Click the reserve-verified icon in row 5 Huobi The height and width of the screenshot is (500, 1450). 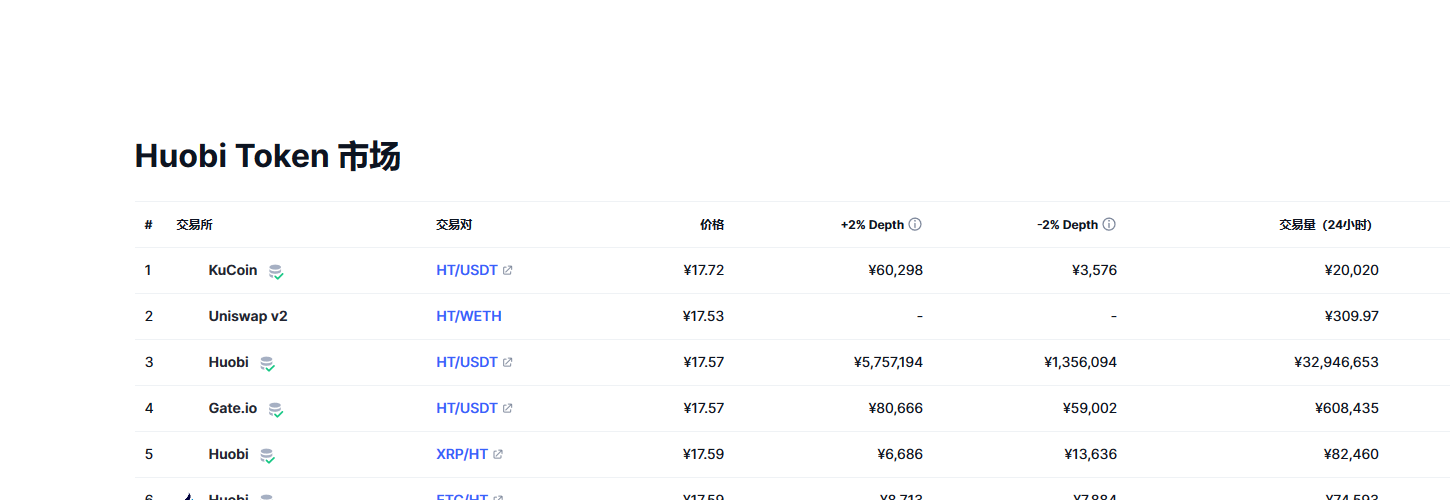coord(267,455)
